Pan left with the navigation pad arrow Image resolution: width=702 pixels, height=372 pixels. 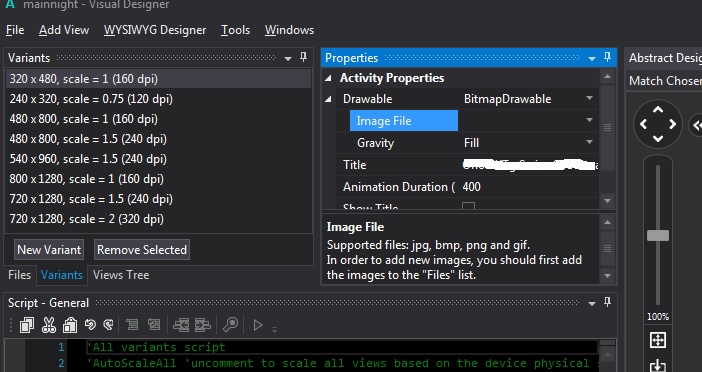click(643, 124)
